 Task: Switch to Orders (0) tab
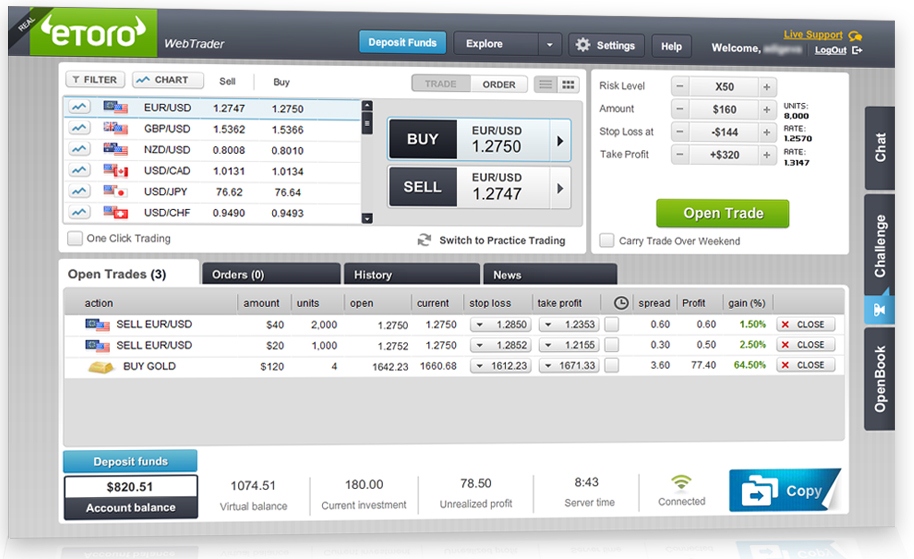[x=271, y=274]
